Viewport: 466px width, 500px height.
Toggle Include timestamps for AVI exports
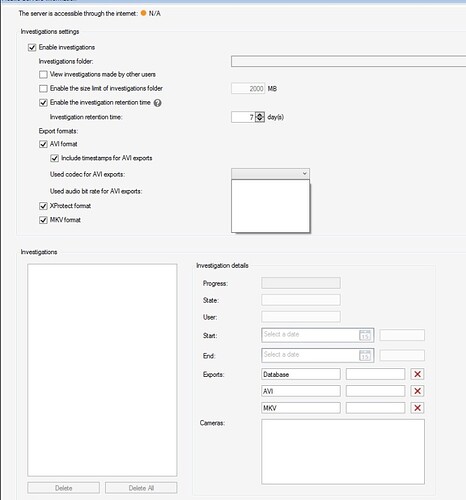pos(54,158)
